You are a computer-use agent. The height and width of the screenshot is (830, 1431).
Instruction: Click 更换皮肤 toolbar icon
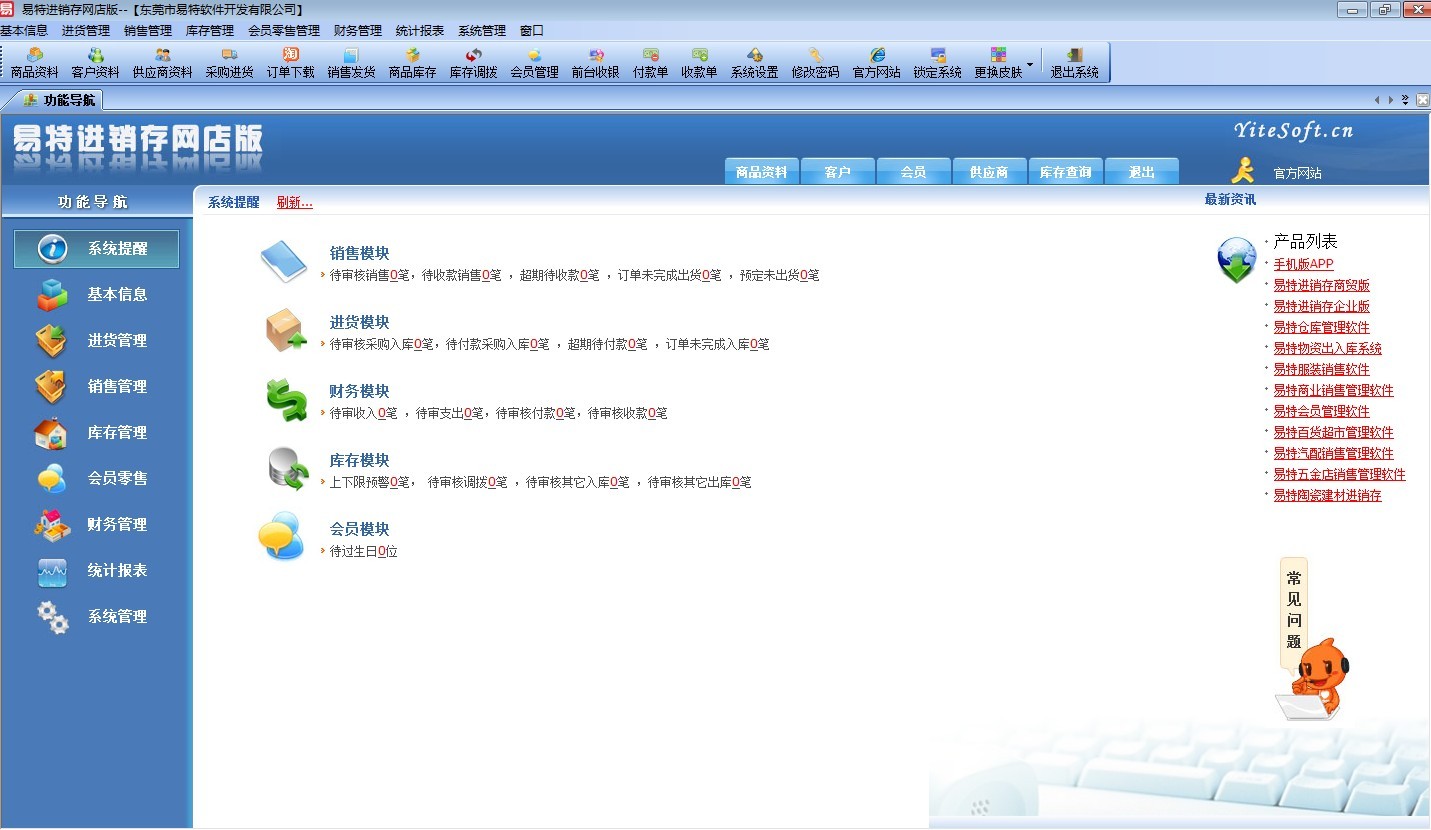pos(998,63)
